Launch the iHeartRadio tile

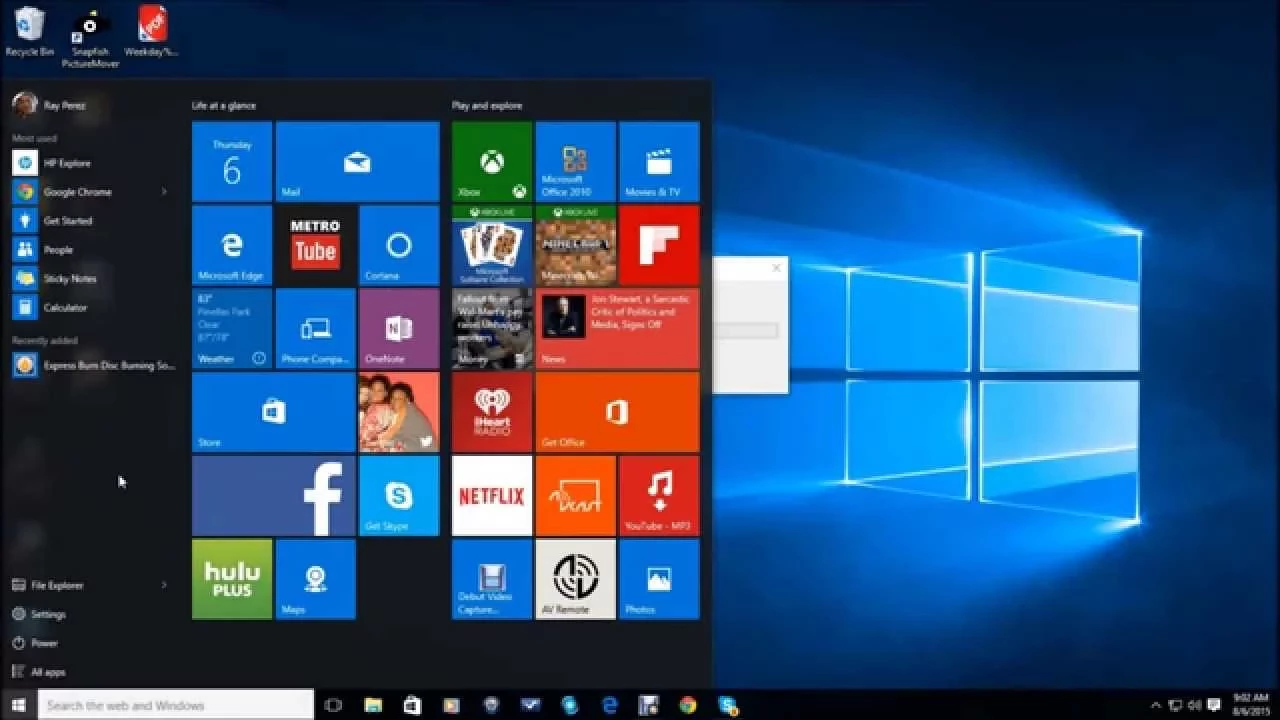492,412
